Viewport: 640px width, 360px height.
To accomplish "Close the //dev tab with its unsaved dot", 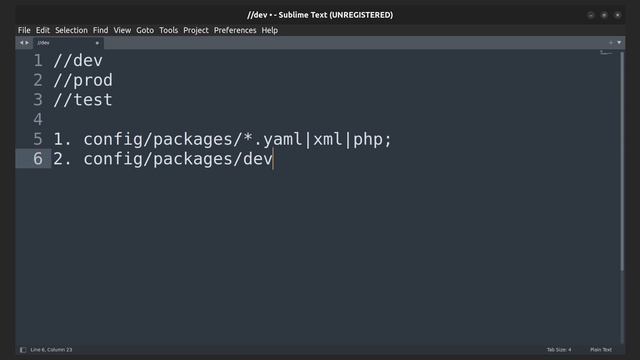I will coord(97,43).
